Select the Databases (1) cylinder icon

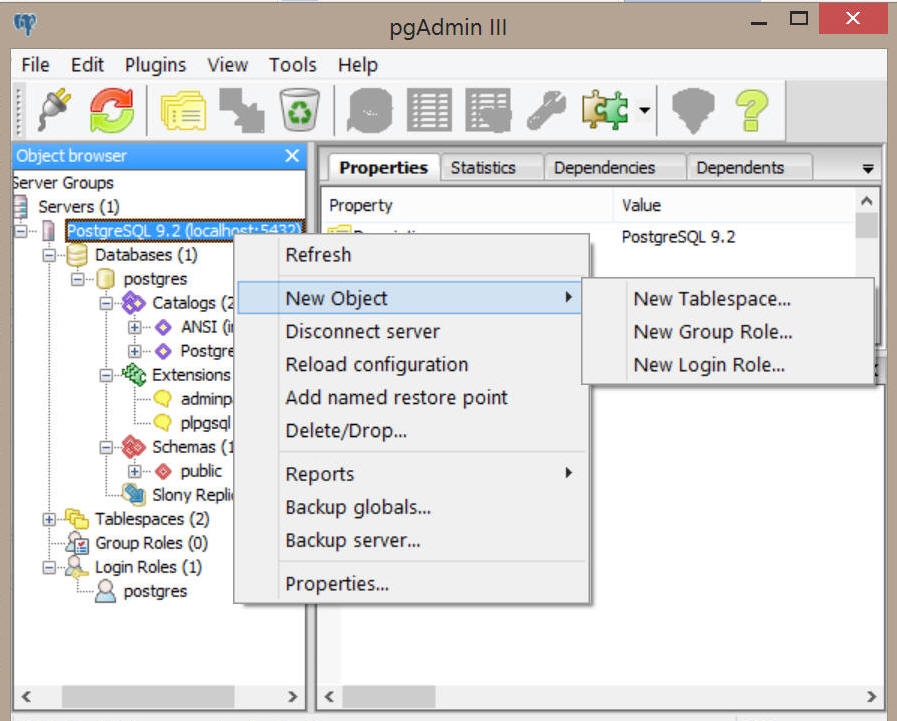(77, 255)
